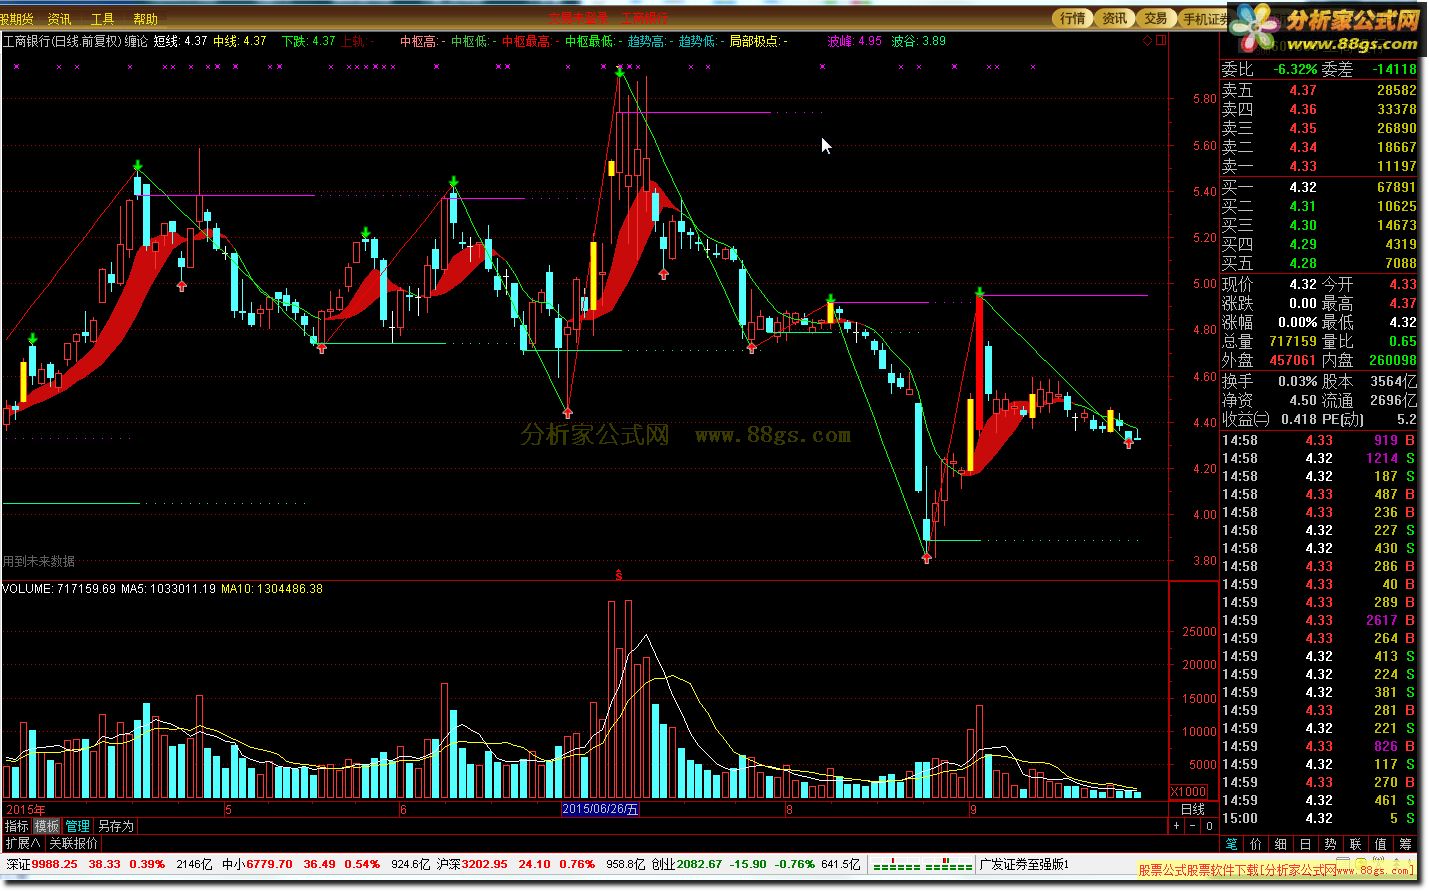Viewport: 1429px width, 891px height.
Task: Click the 工商银行(日线,前复权) chart title
Action: [x=62, y=41]
